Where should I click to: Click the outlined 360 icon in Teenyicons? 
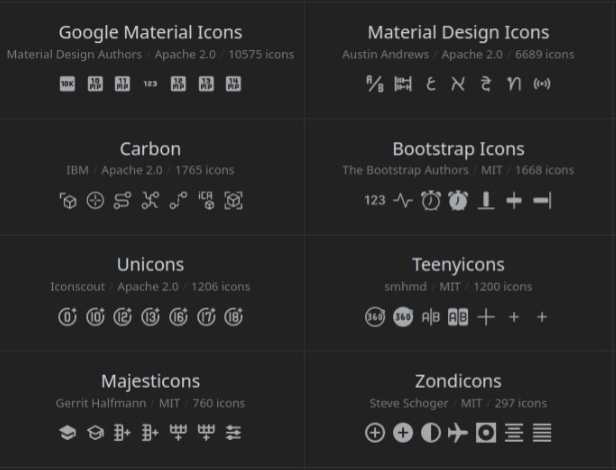pos(375,317)
